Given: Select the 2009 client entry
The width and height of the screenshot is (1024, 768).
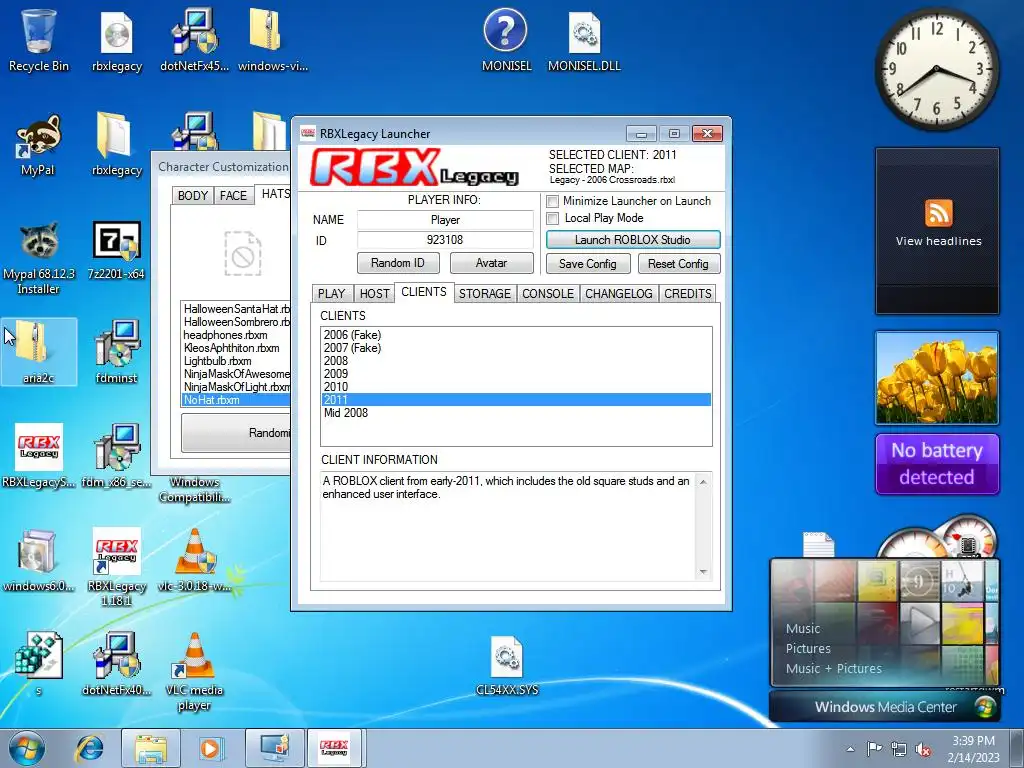Looking at the screenshot, I should click(x=516, y=374).
